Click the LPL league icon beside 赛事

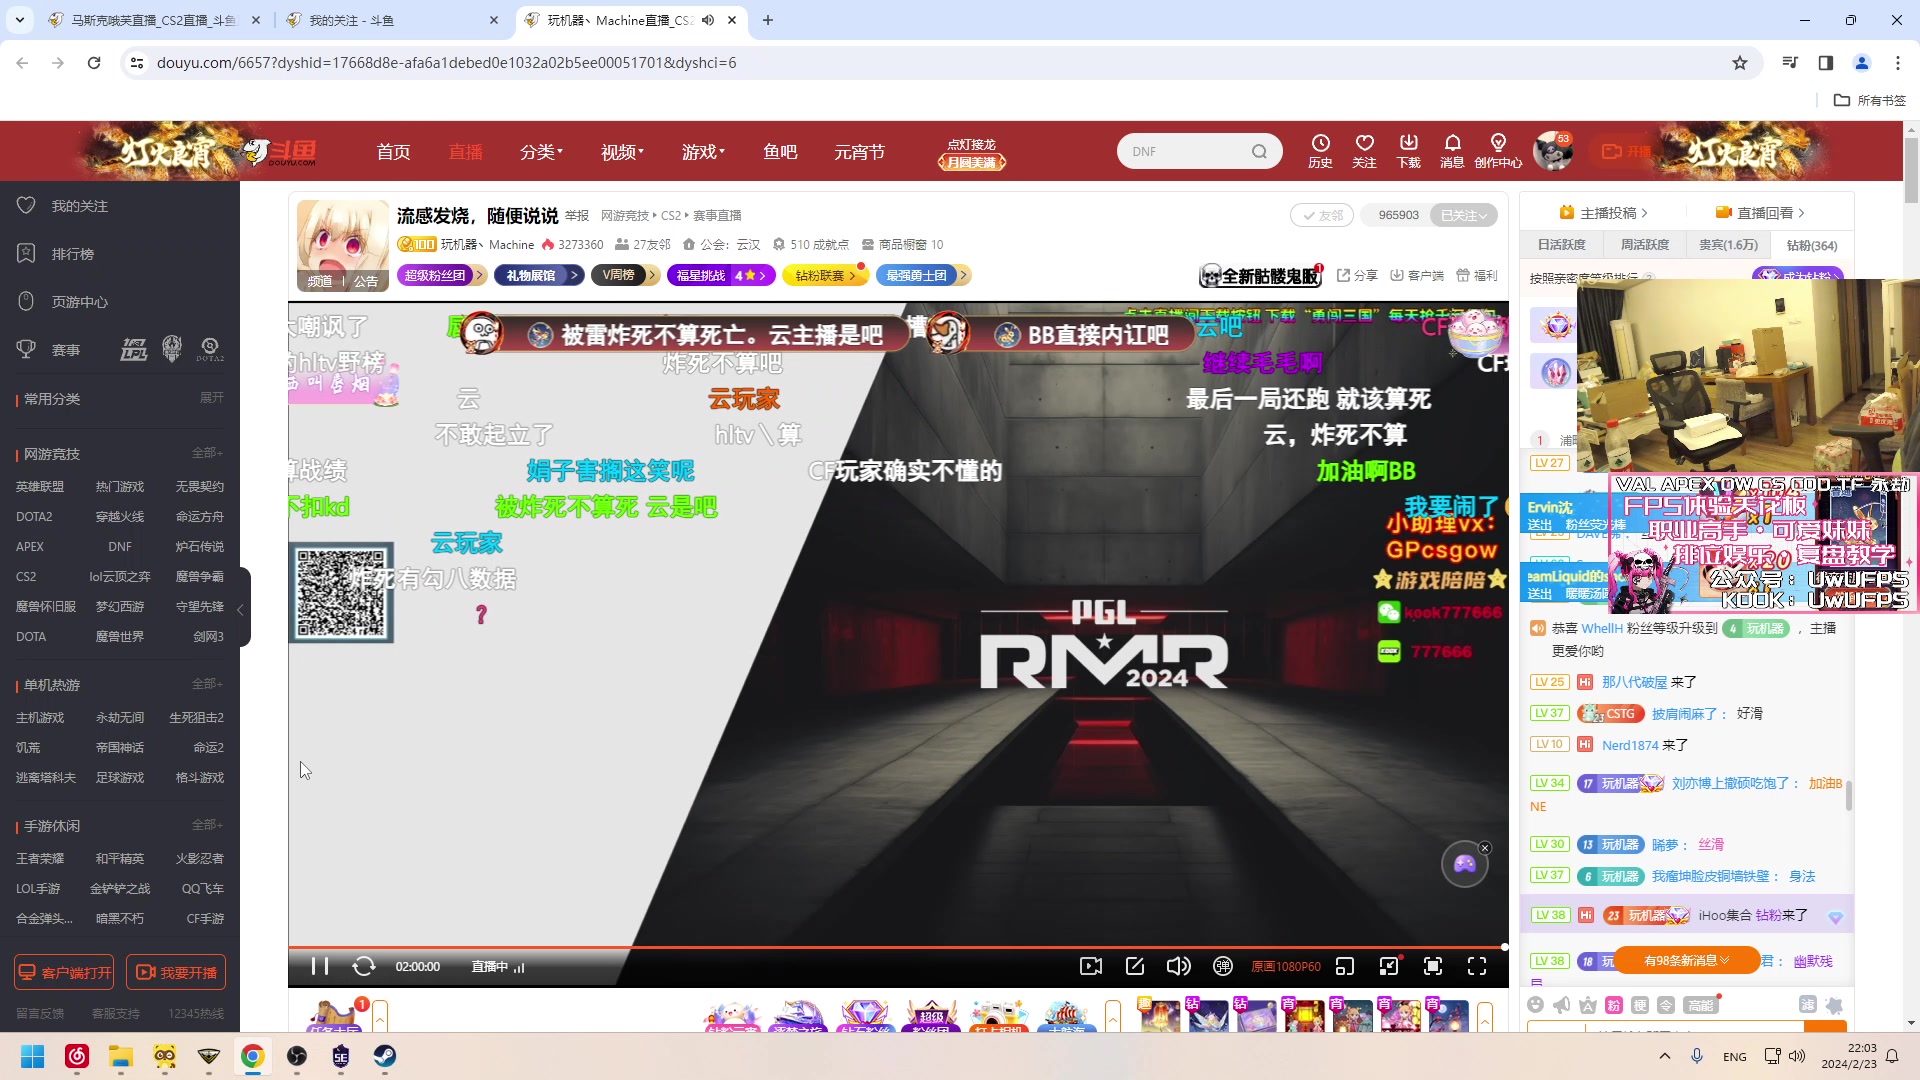coord(134,350)
